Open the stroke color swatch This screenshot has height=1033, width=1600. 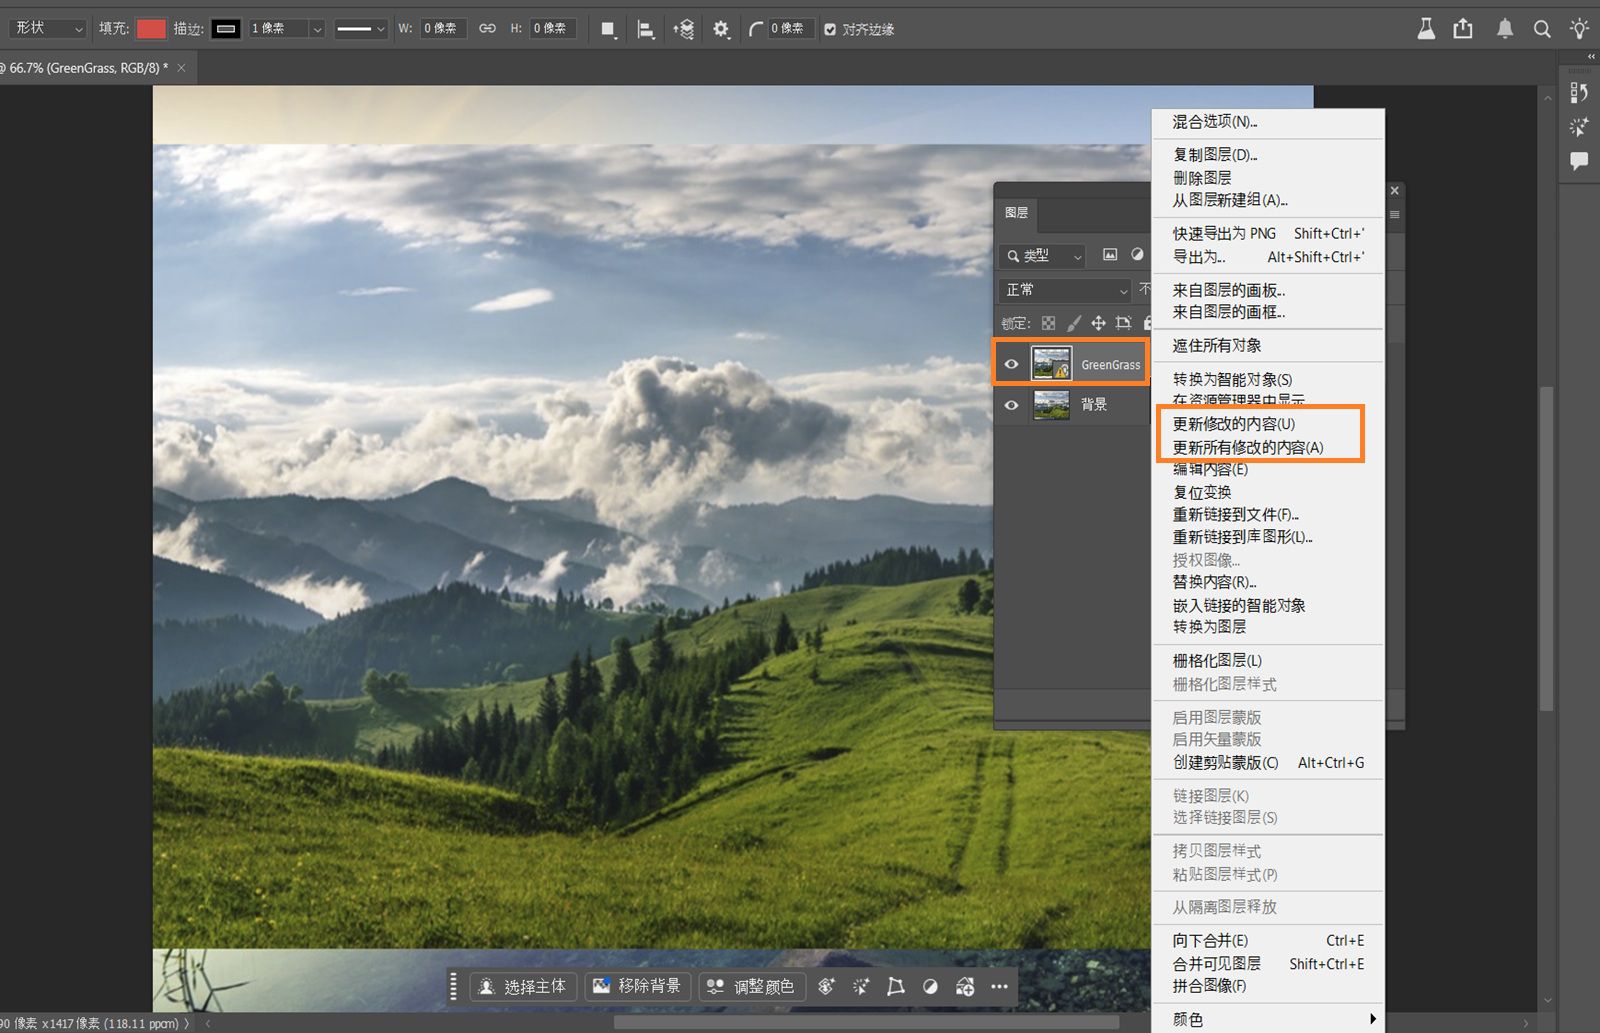[226, 29]
